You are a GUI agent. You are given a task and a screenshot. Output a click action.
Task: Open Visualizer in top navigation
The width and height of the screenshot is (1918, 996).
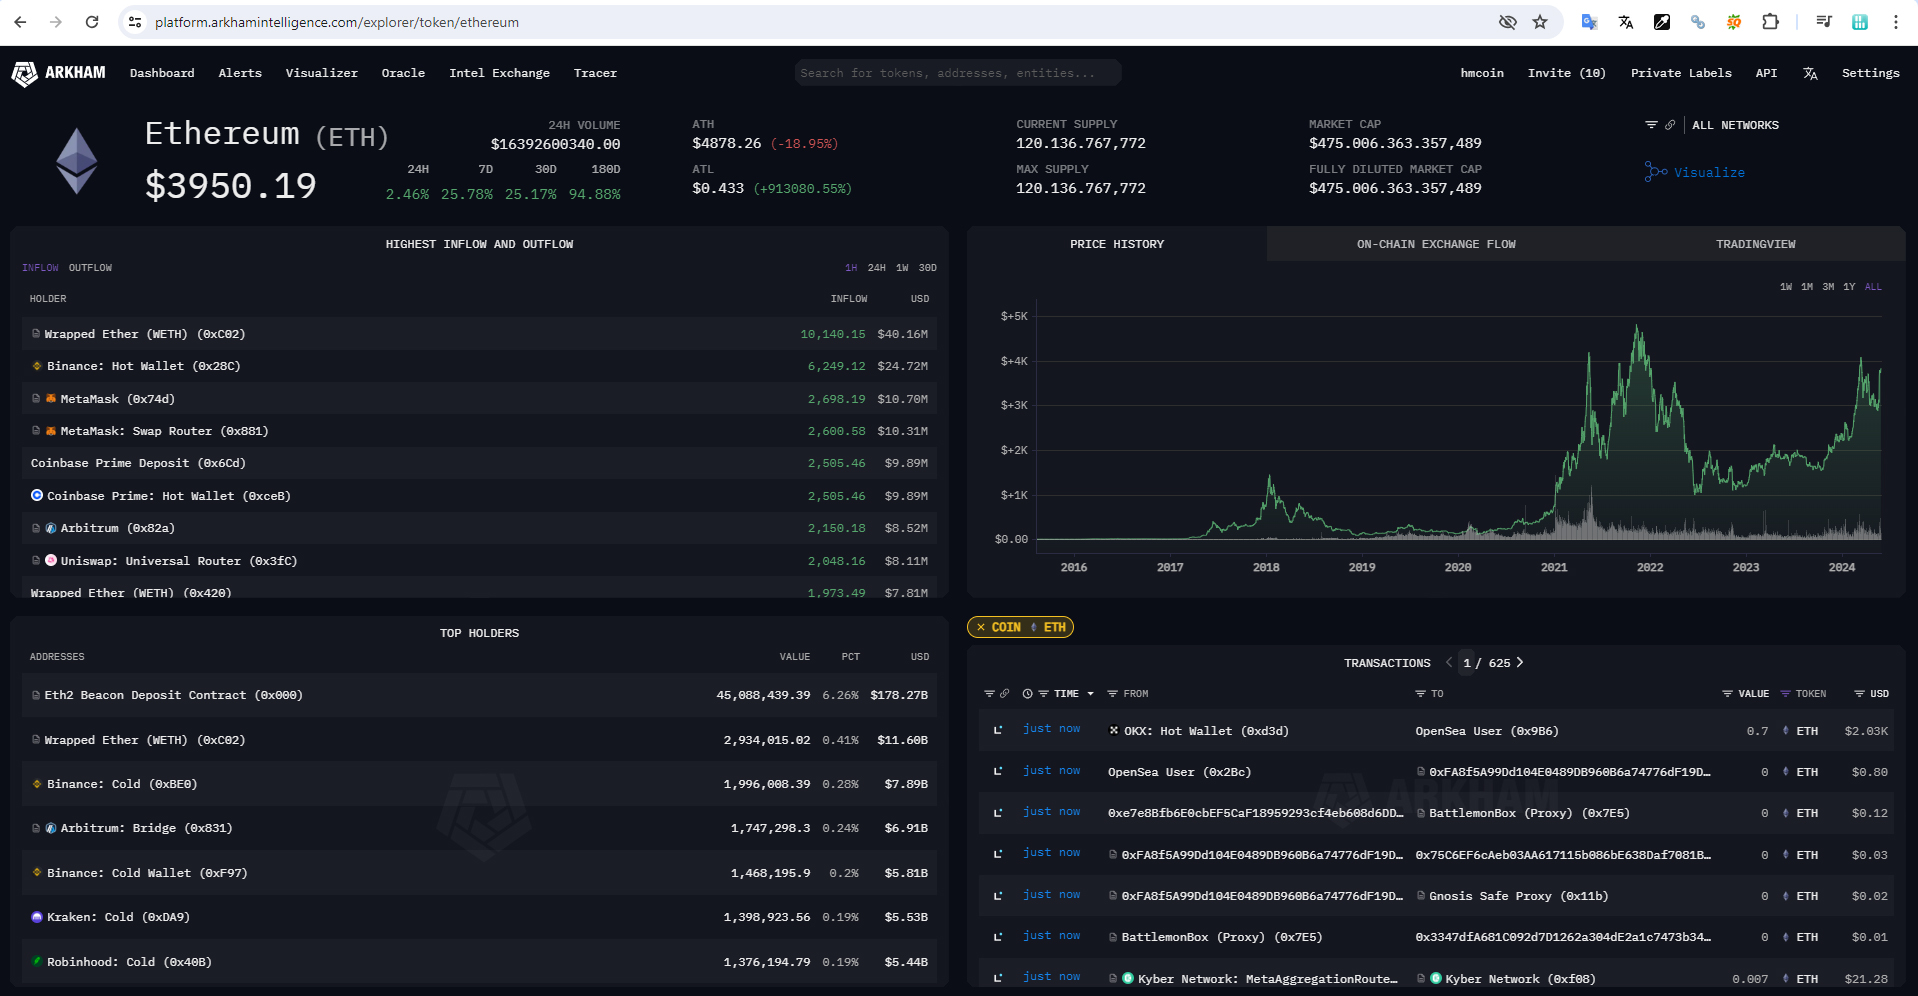pyautogui.click(x=321, y=73)
